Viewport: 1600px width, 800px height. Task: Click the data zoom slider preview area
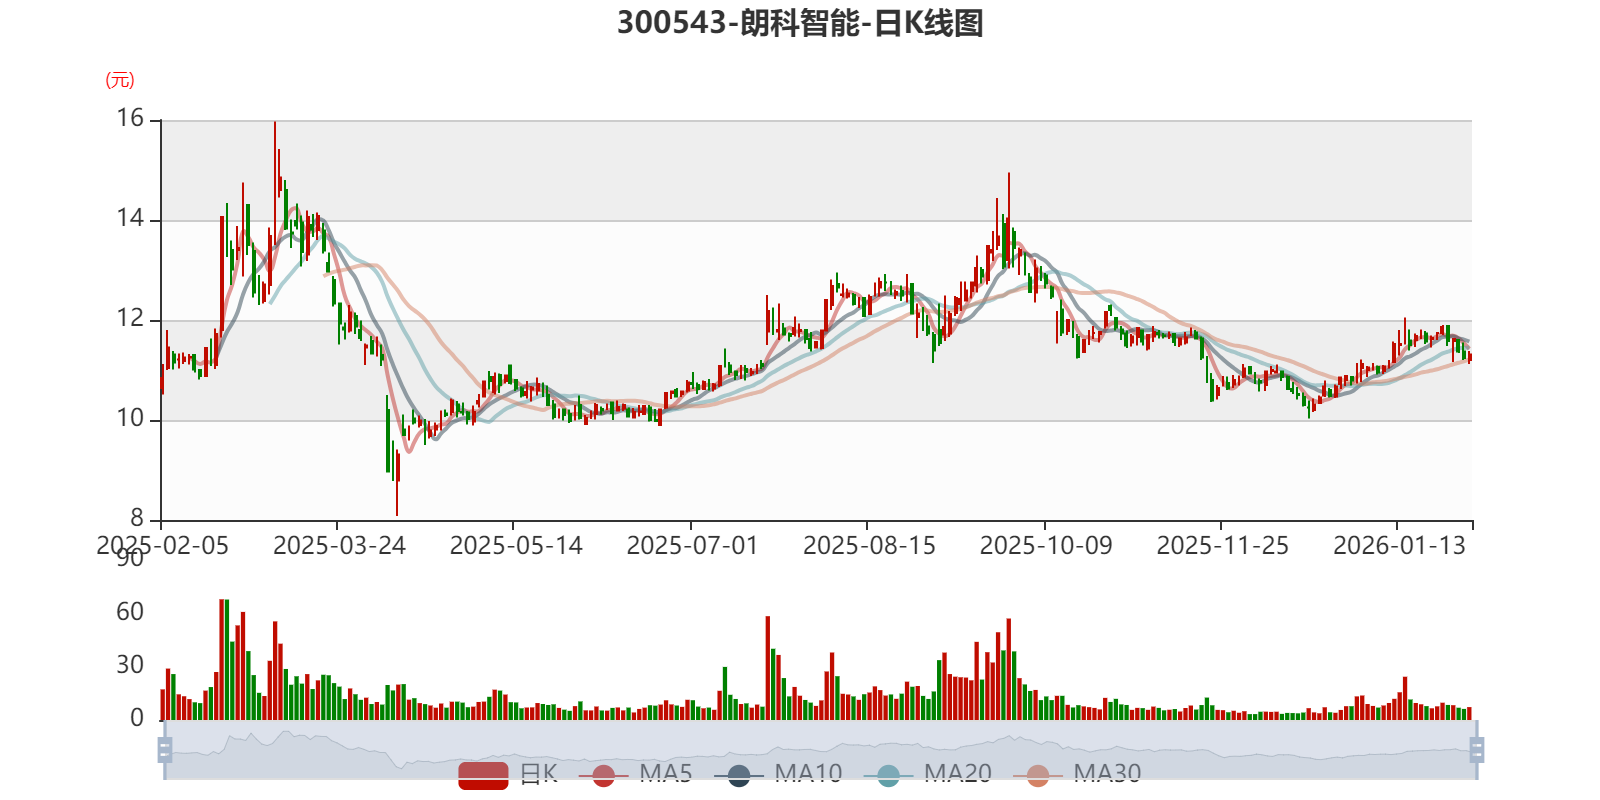point(820,750)
